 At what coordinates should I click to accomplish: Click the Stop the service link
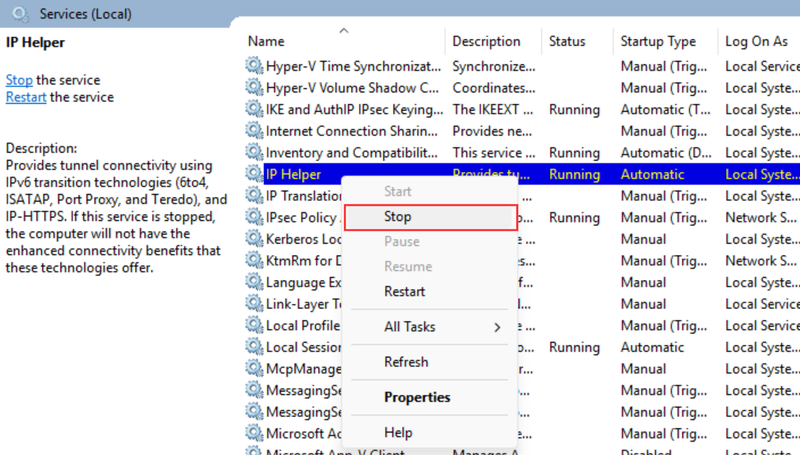point(19,80)
